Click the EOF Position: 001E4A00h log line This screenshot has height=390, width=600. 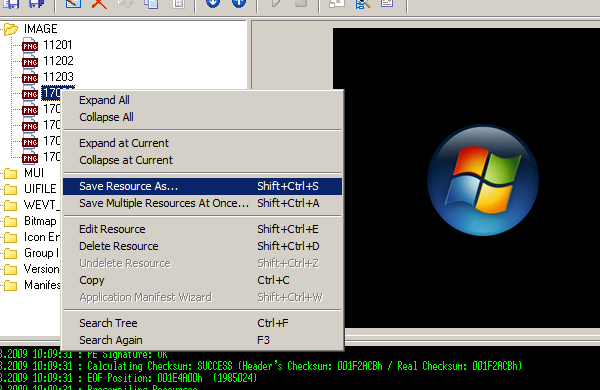(x=129, y=378)
